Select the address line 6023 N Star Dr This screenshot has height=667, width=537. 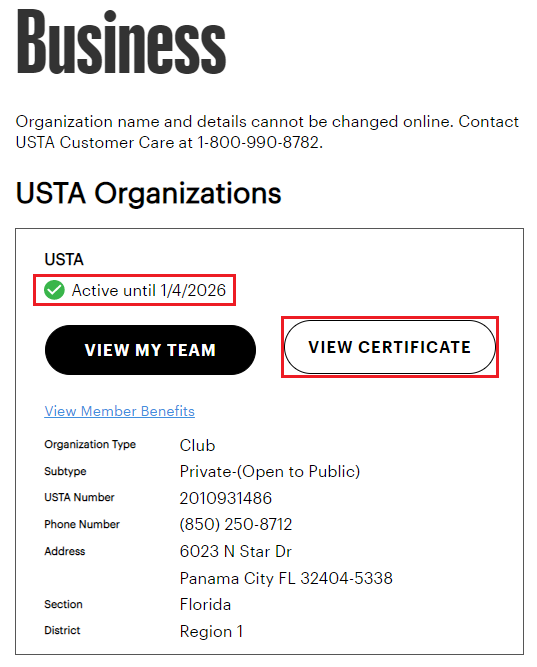pos(235,551)
